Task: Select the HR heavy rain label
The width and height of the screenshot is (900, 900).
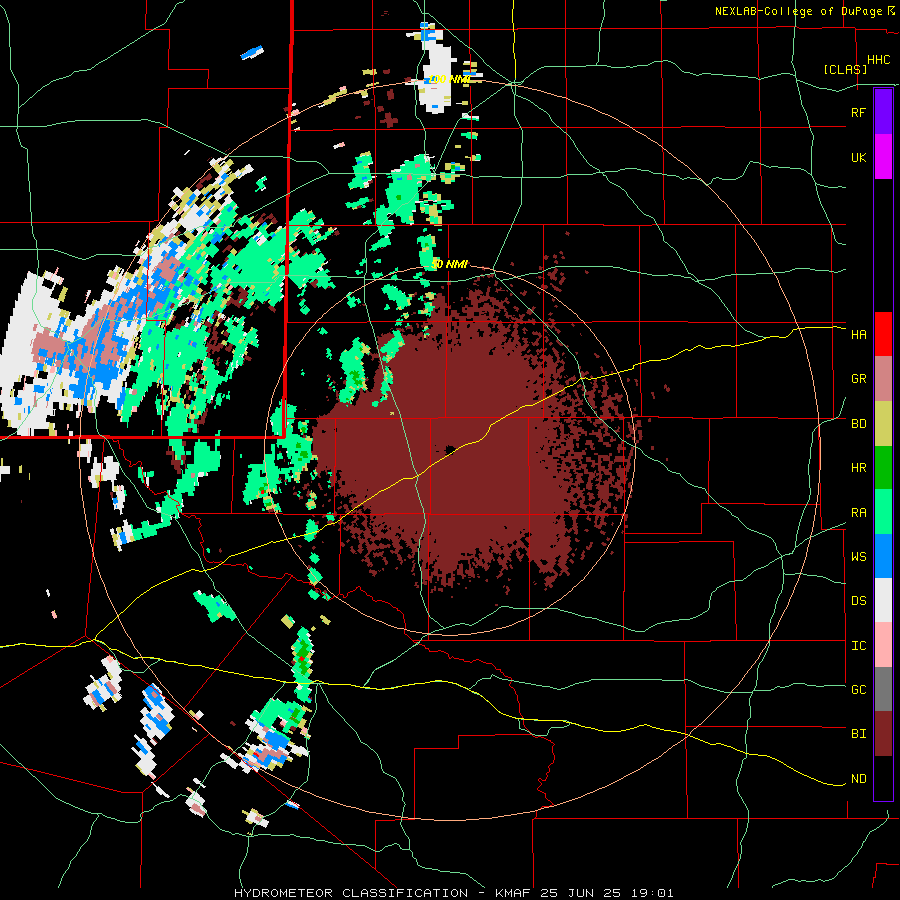Action: point(858,468)
